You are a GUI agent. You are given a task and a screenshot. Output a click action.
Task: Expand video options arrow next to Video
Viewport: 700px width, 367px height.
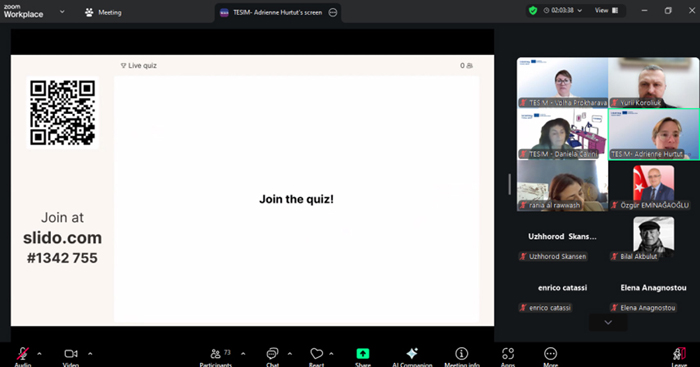point(90,354)
